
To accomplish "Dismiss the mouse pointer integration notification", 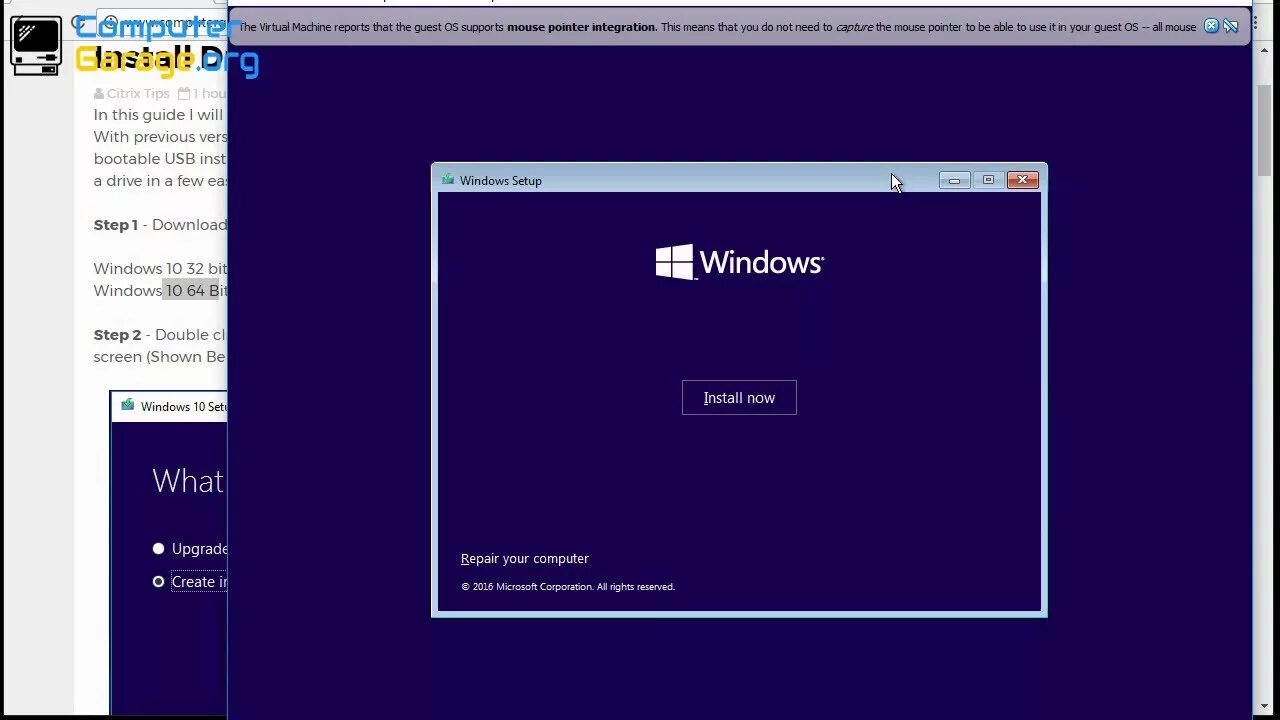I will tap(1211, 26).
